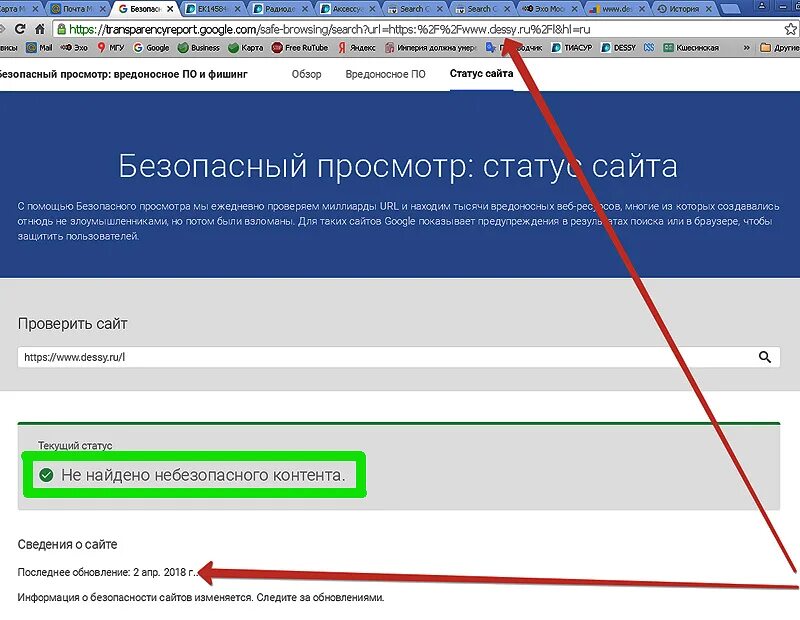Open the CSS icon bookmark

[x=649, y=47]
